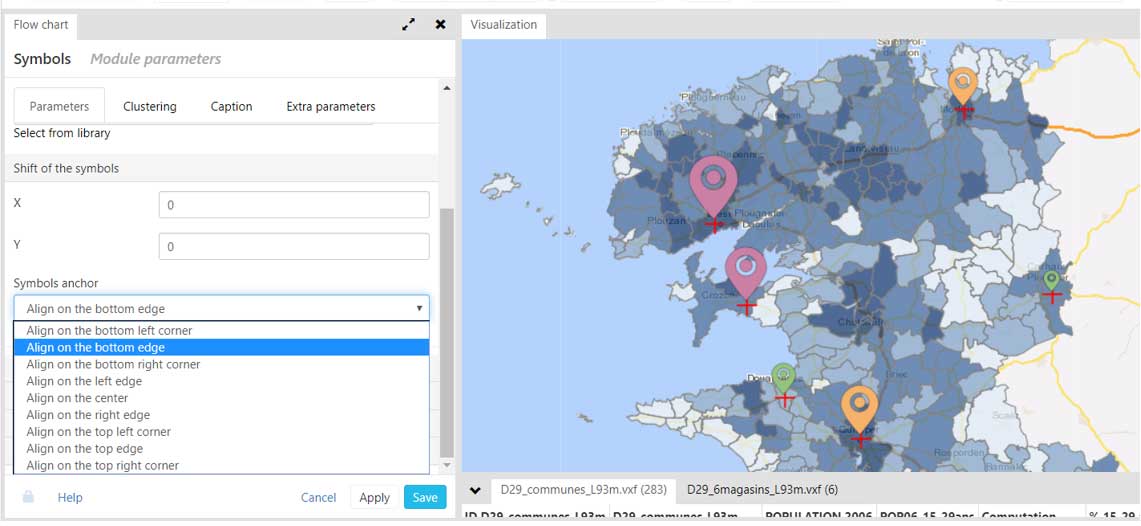This screenshot has width=1141, height=526.
Task: Open D29_communes_L93m.vxf (283) data tab
Action: (584, 490)
